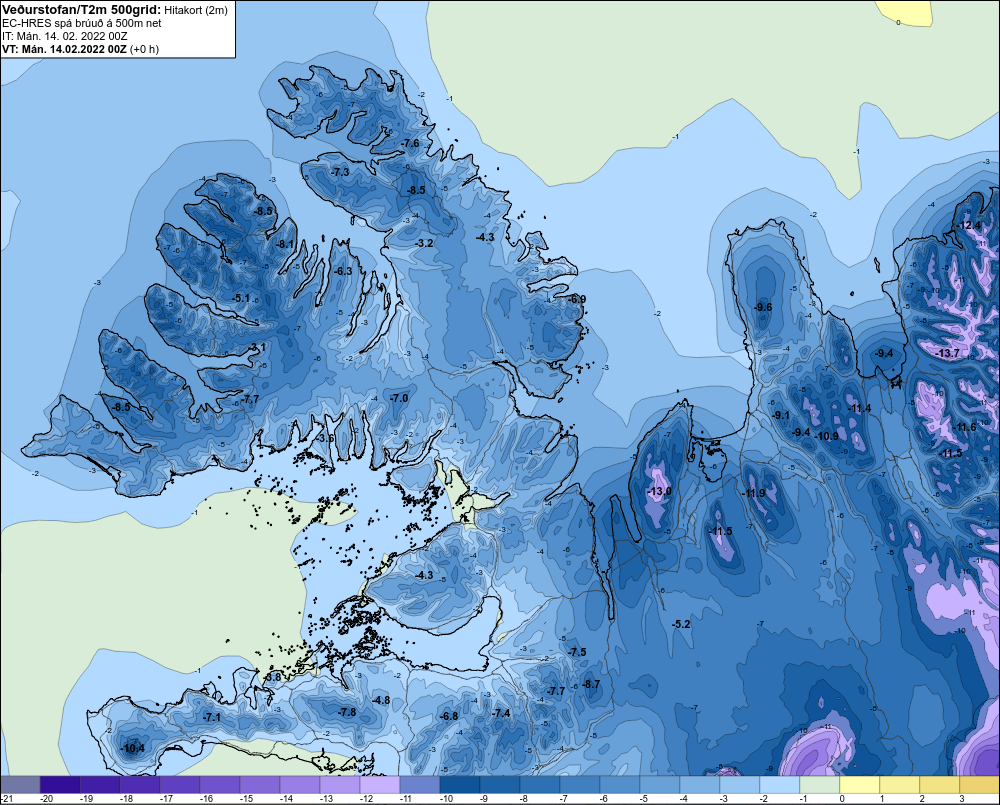Click the temperature label "-7.8" on the map
Screen dimensions: 1000x805
pos(347,712)
